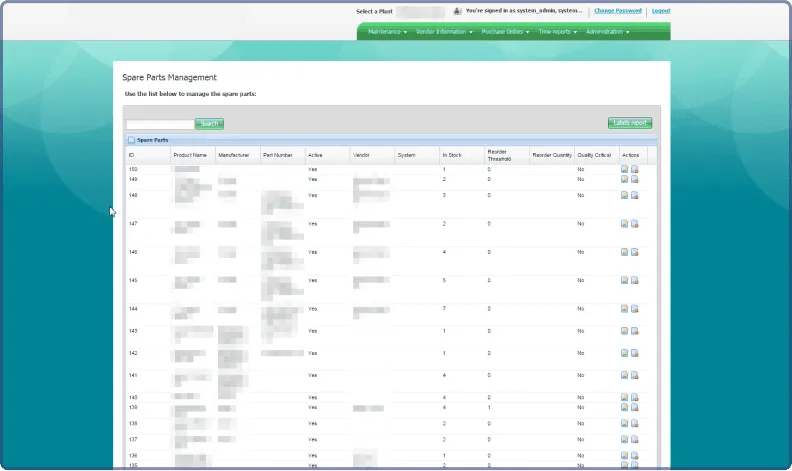Image resolution: width=792 pixels, height=471 pixels.
Task: Open the Time reports dropdown menu
Action: pyautogui.click(x=557, y=32)
